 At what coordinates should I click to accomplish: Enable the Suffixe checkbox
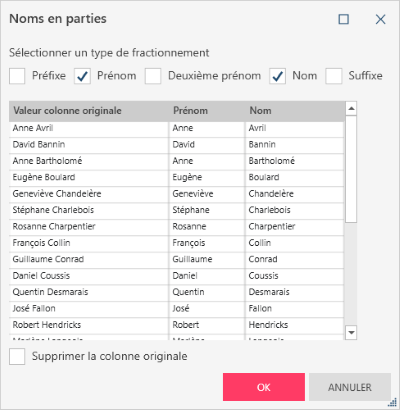click(x=334, y=76)
